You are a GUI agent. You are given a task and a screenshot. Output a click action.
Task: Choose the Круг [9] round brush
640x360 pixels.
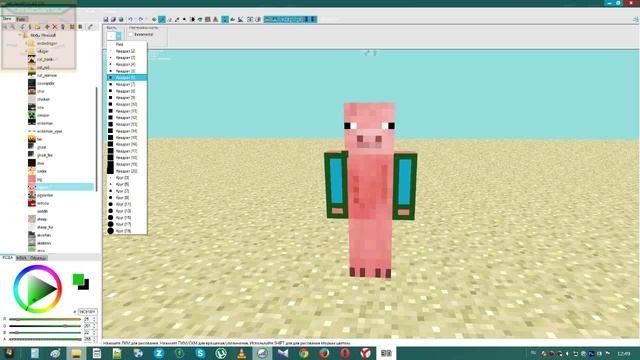[x=127, y=198]
